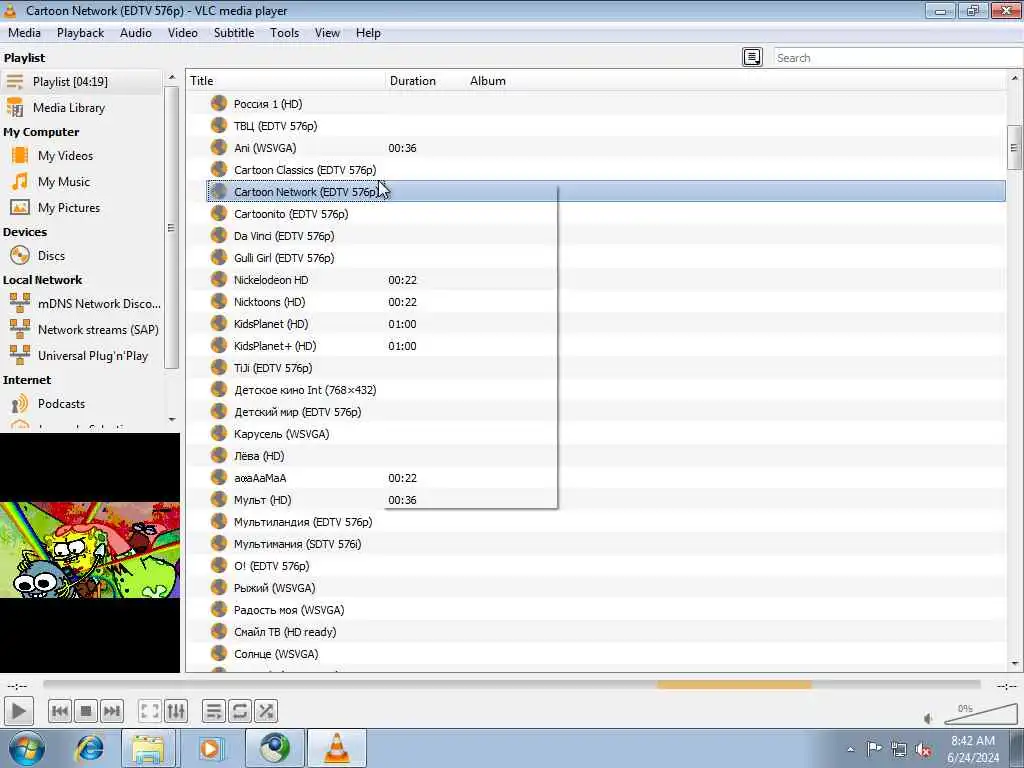Open the Subtitle menu

coord(234,33)
